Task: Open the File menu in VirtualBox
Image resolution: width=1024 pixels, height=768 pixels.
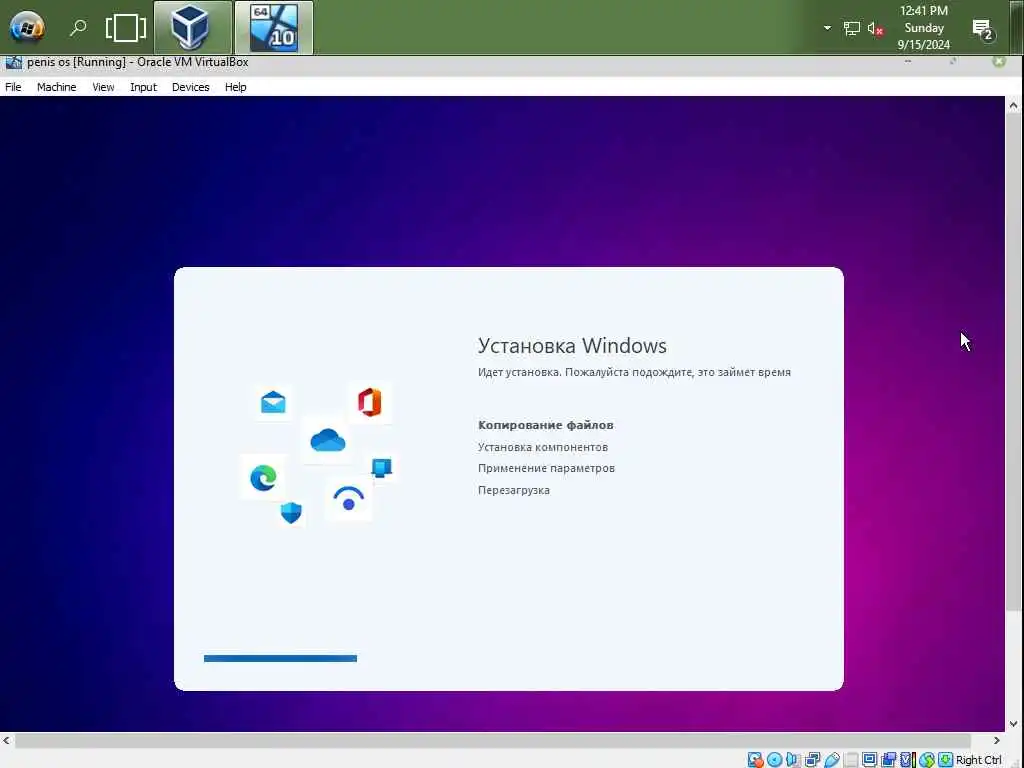Action: tap(13, 87)
